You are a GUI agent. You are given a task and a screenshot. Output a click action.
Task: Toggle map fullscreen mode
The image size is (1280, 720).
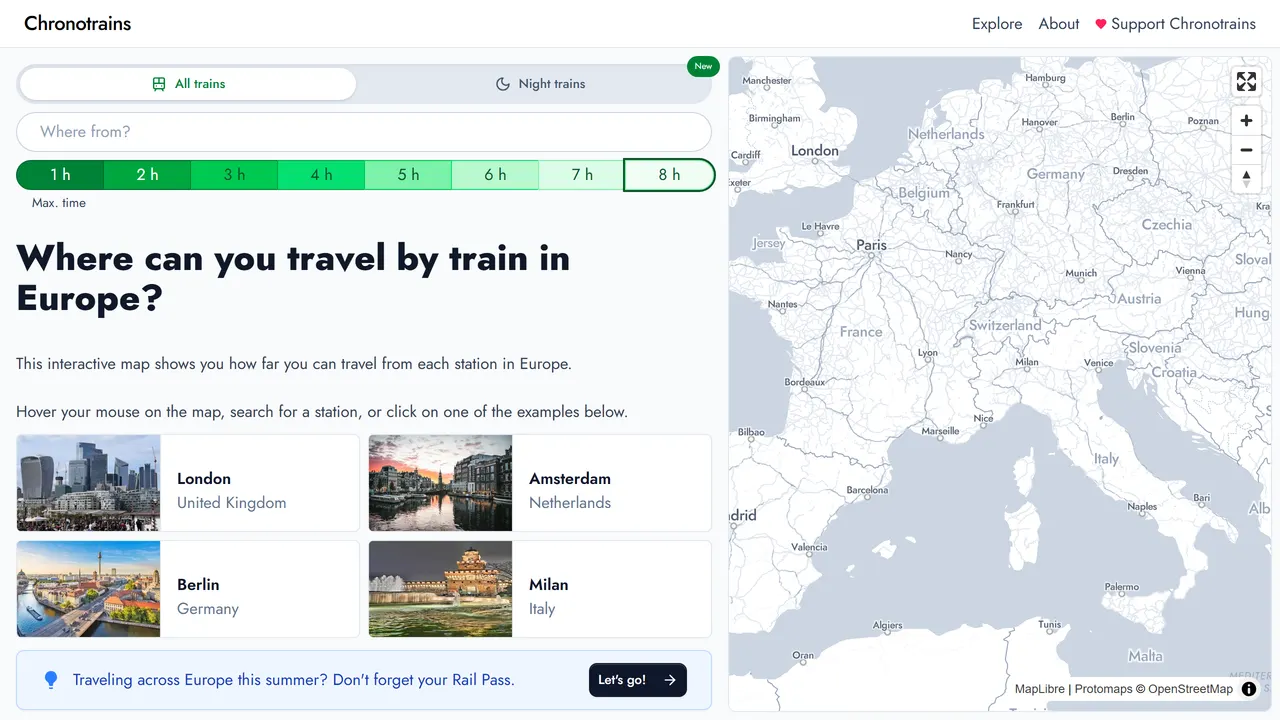point(1246,82)
